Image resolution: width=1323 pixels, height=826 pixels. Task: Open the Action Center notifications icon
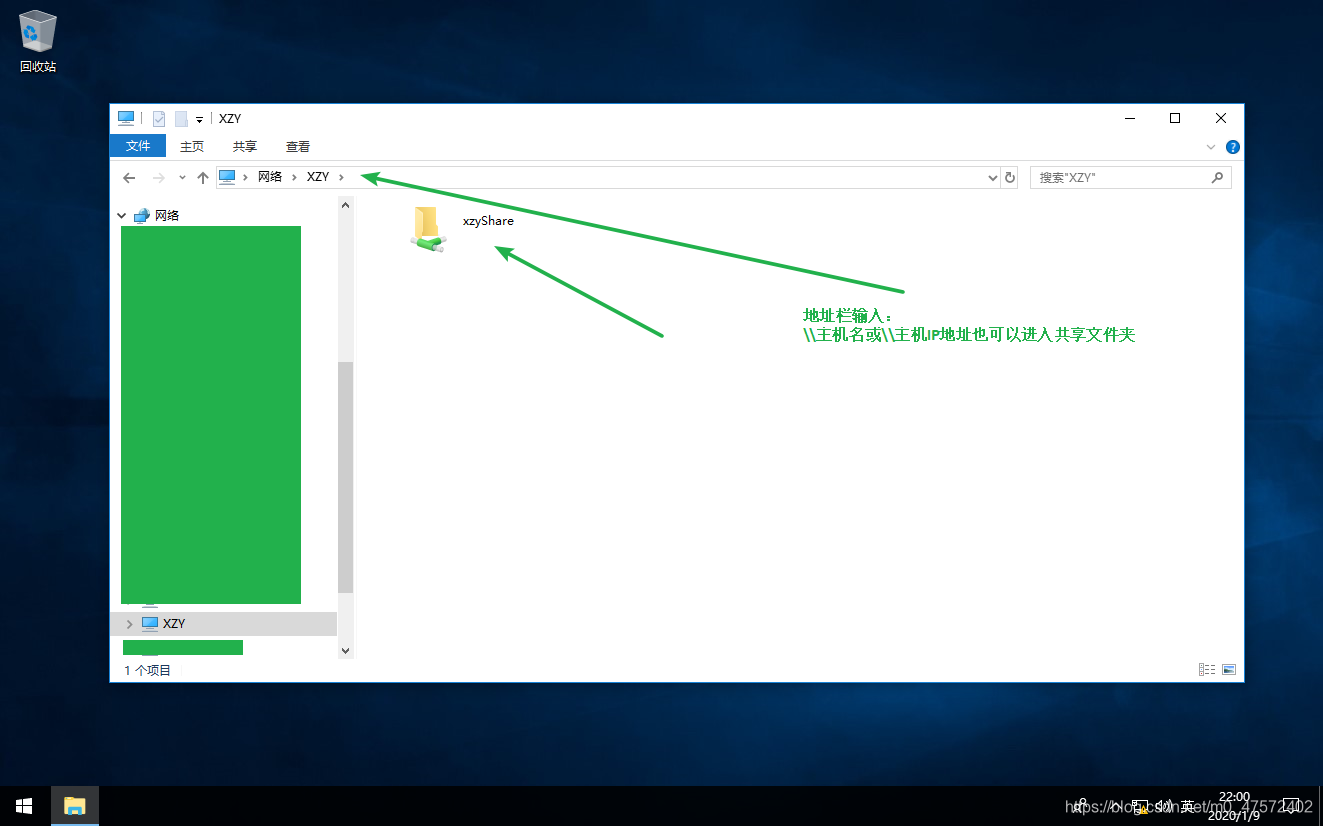pos(1292,806)
